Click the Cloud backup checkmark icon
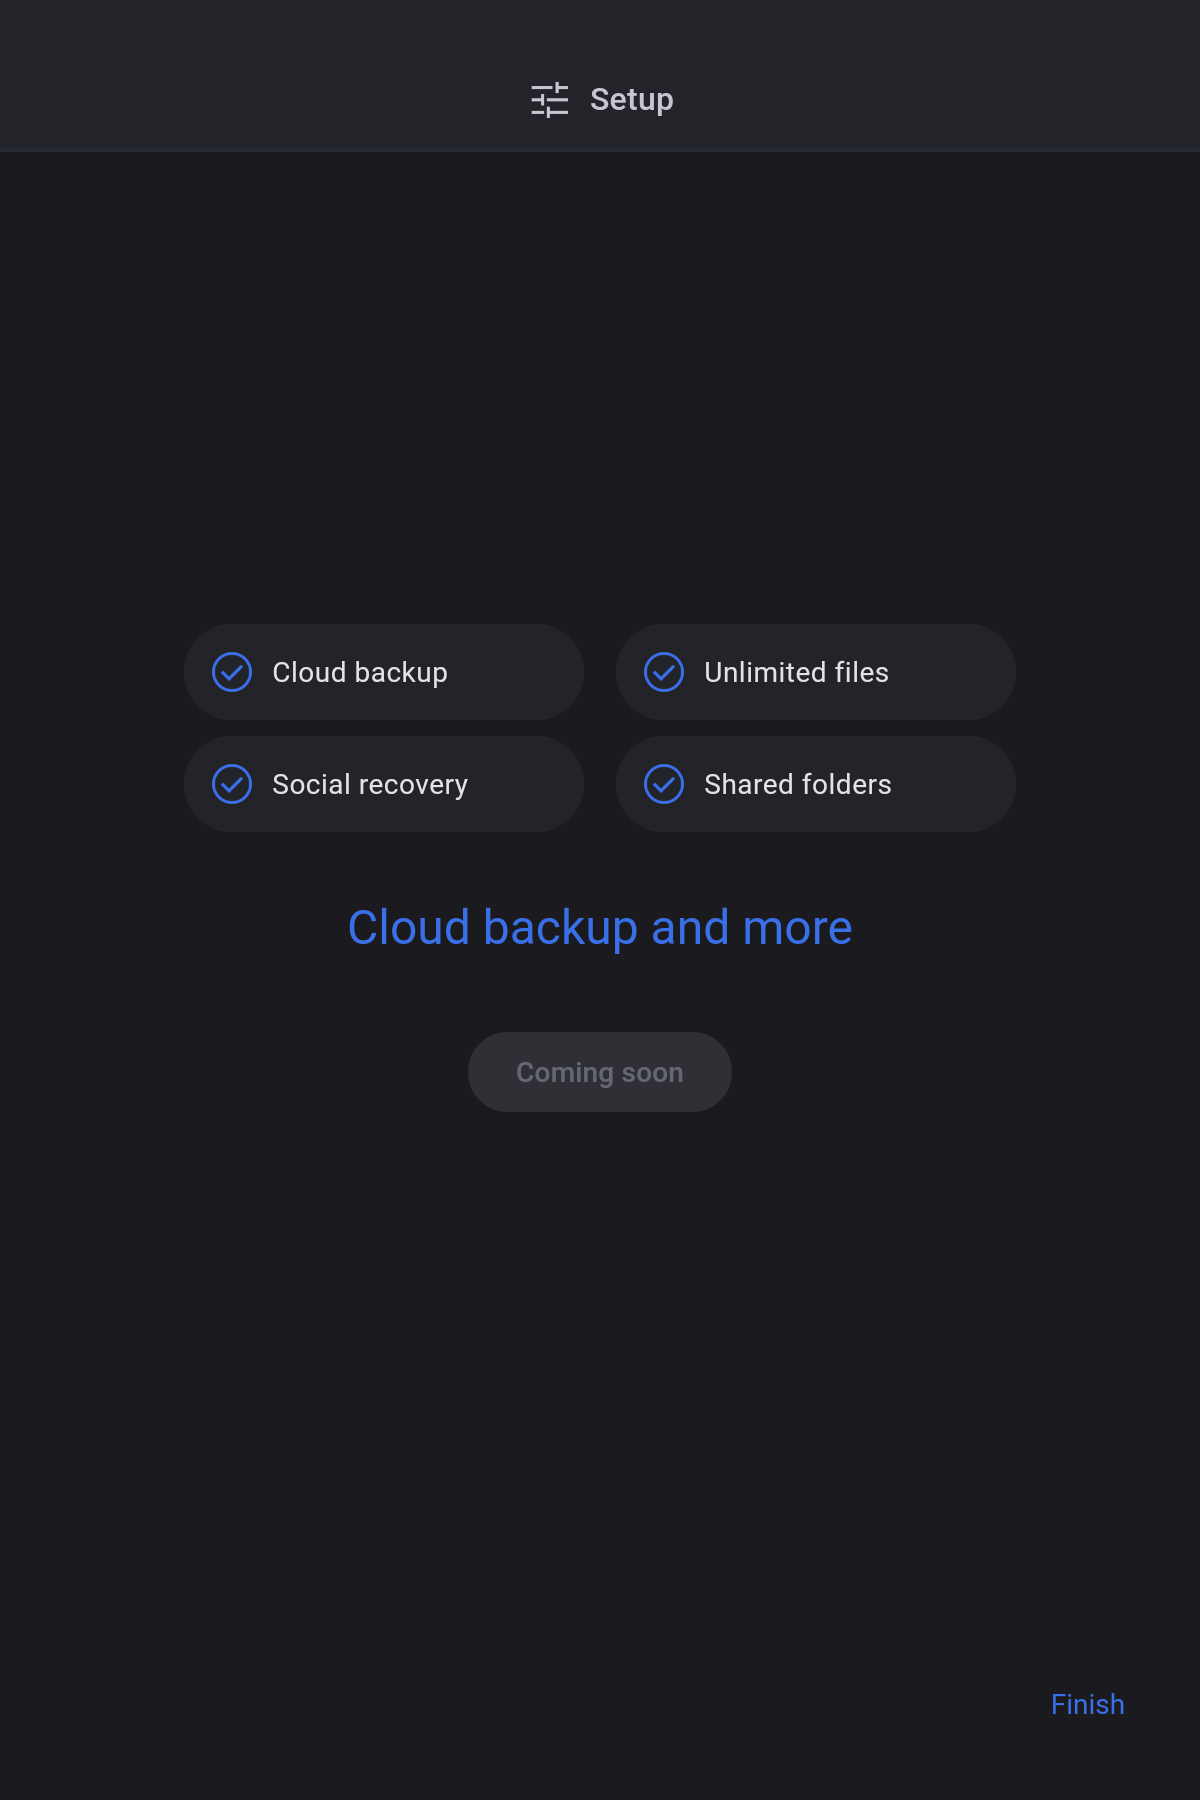The height and width of the screenshot is (1800, 1200). 232,672
